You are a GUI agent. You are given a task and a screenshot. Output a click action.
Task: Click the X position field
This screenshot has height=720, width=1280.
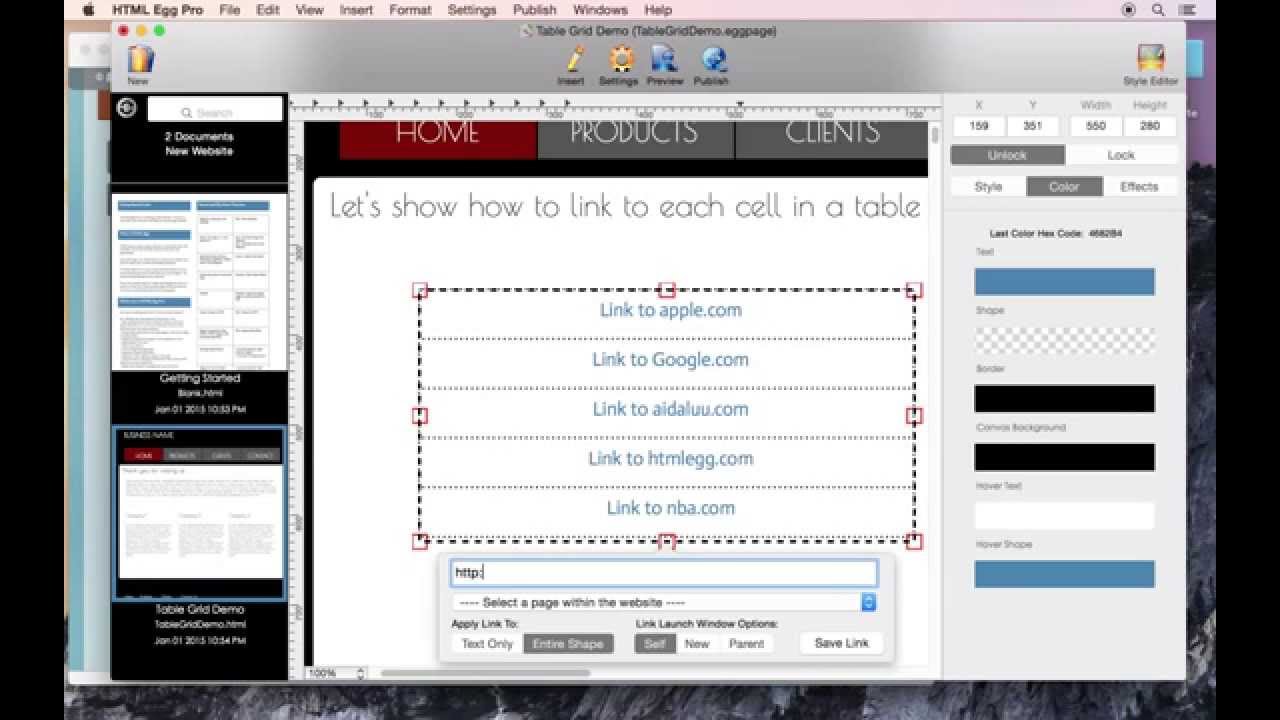tap(979, 126)
